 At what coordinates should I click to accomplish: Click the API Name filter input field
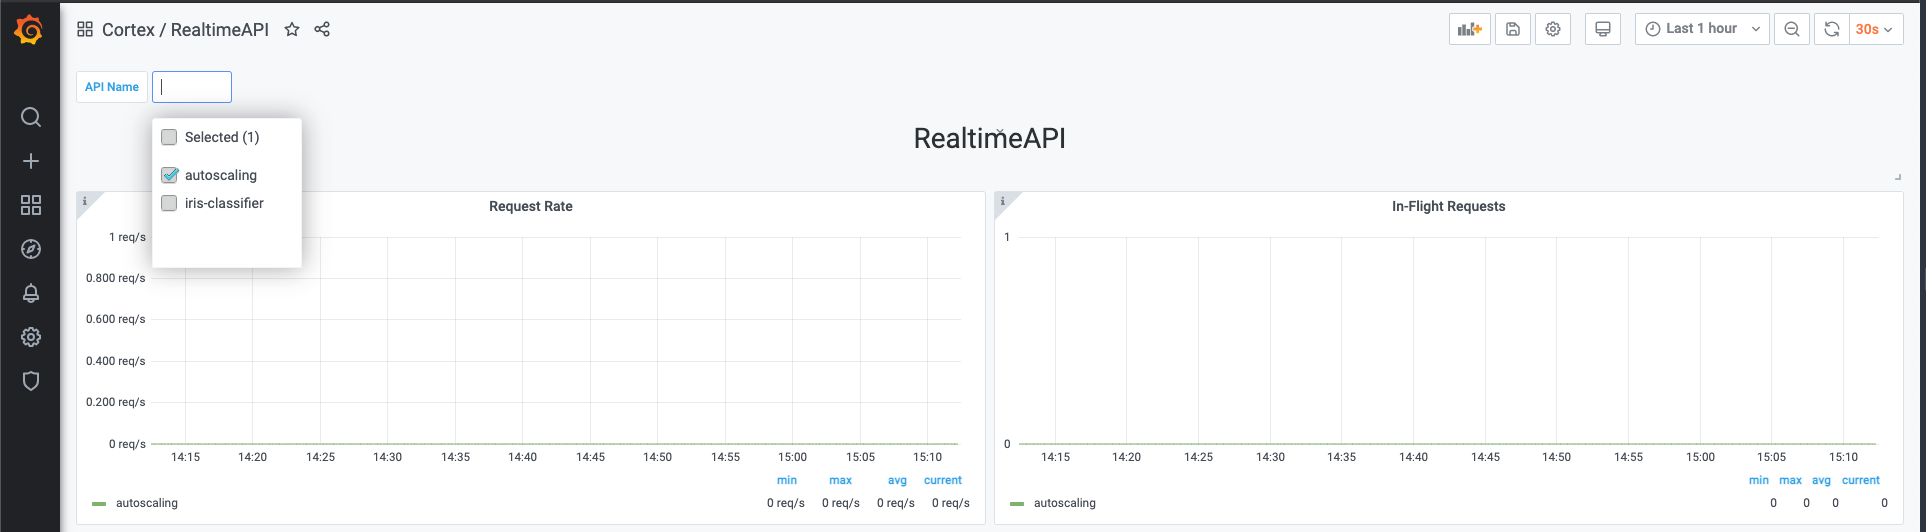point(192,87)
